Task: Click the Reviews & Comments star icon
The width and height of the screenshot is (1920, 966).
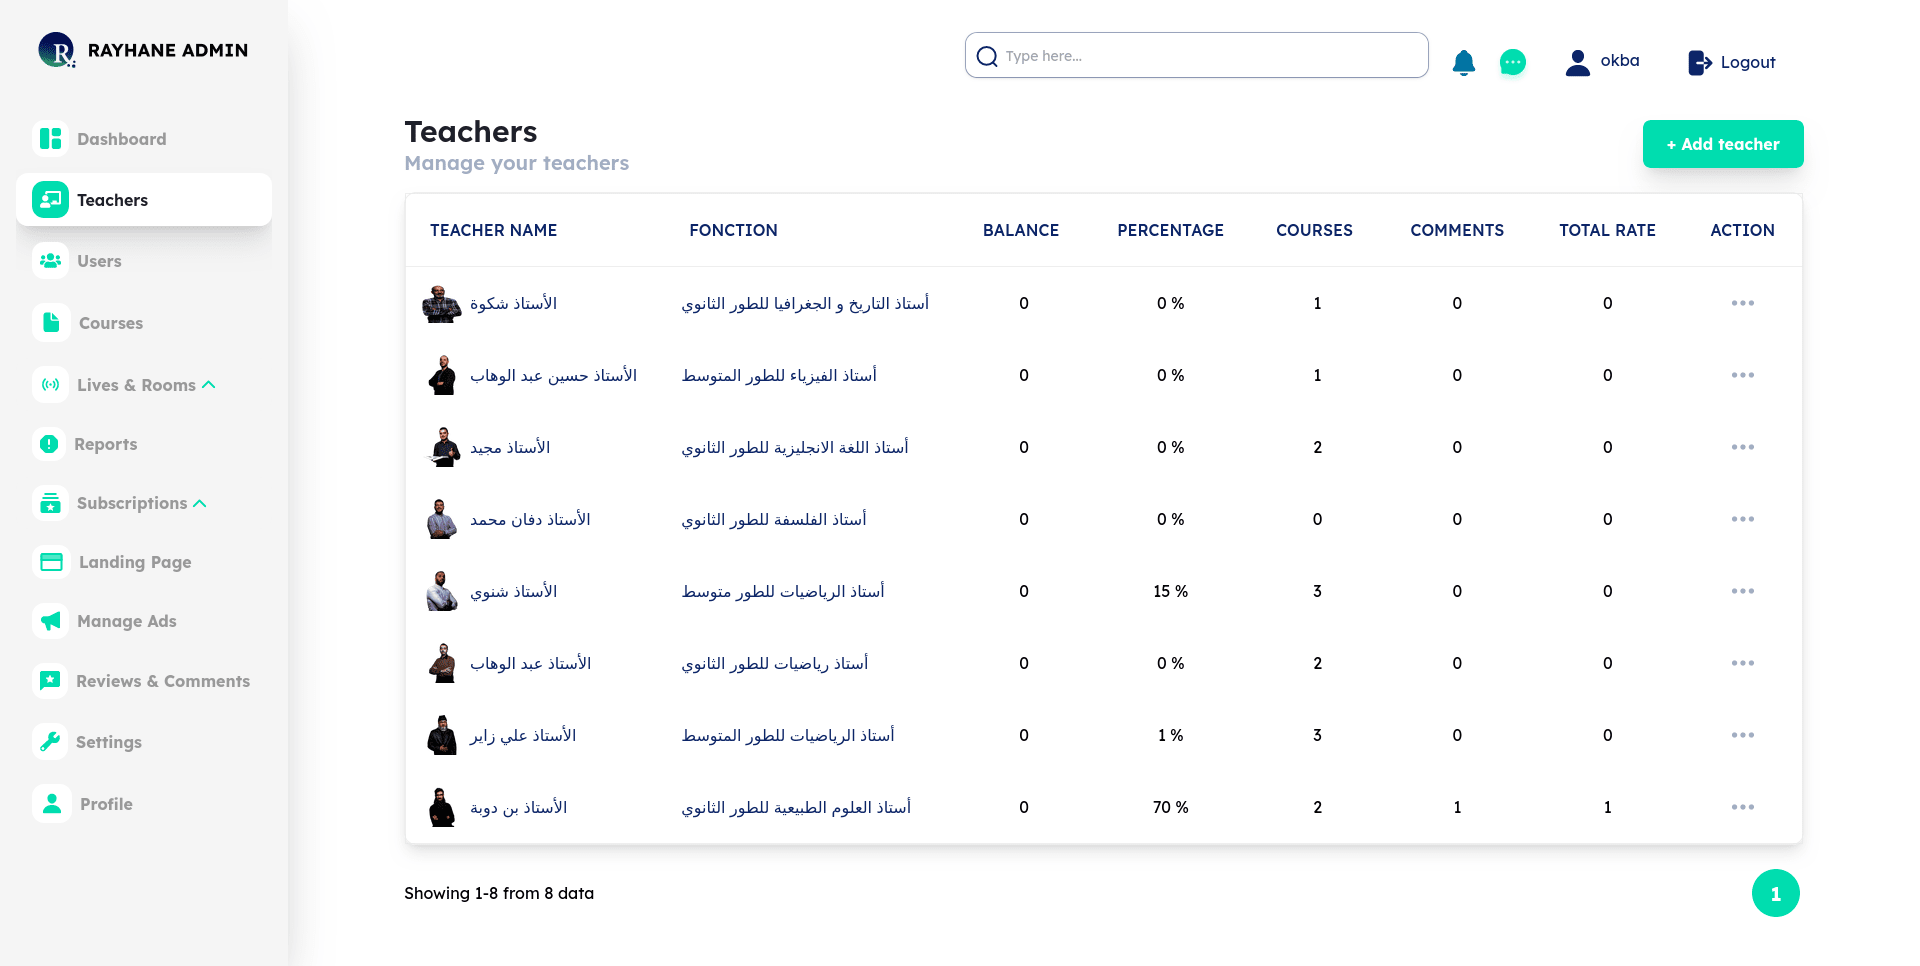Action: coord(50,681)
